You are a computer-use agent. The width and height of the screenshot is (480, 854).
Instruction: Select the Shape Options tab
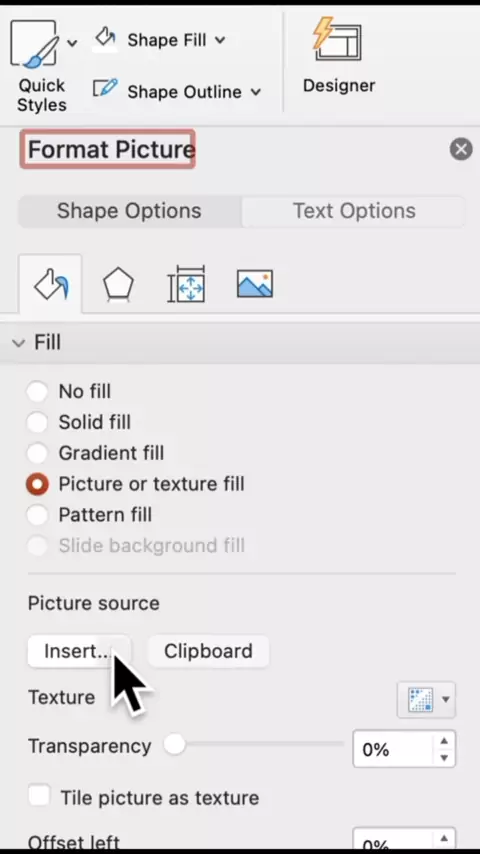(130, 211)
